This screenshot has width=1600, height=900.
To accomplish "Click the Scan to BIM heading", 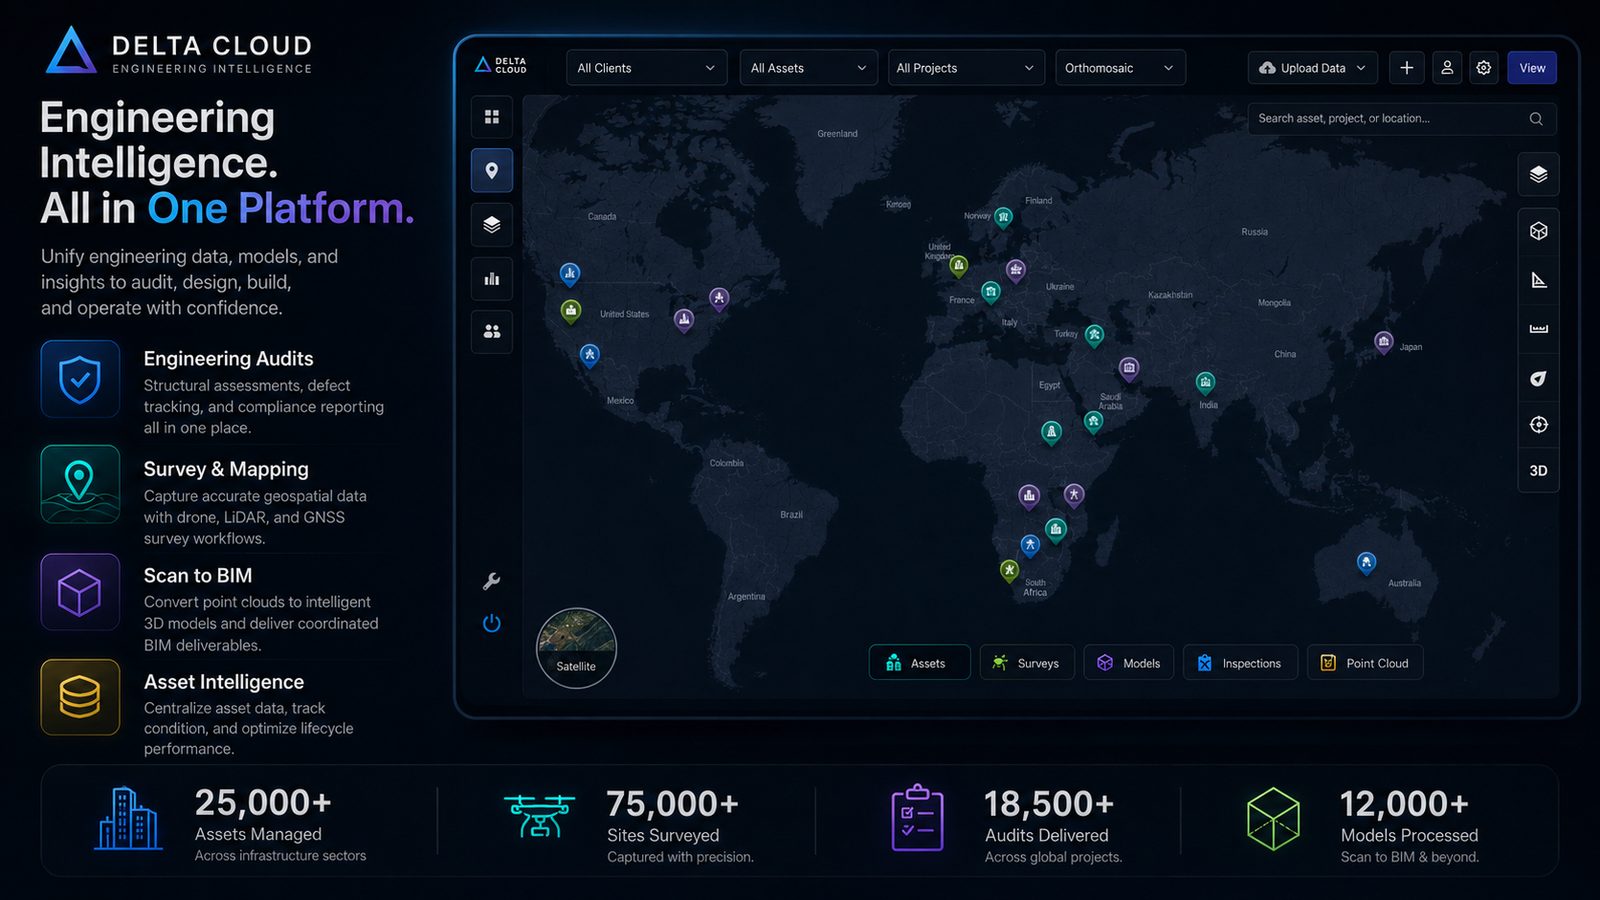I will (x=197, y=575).
